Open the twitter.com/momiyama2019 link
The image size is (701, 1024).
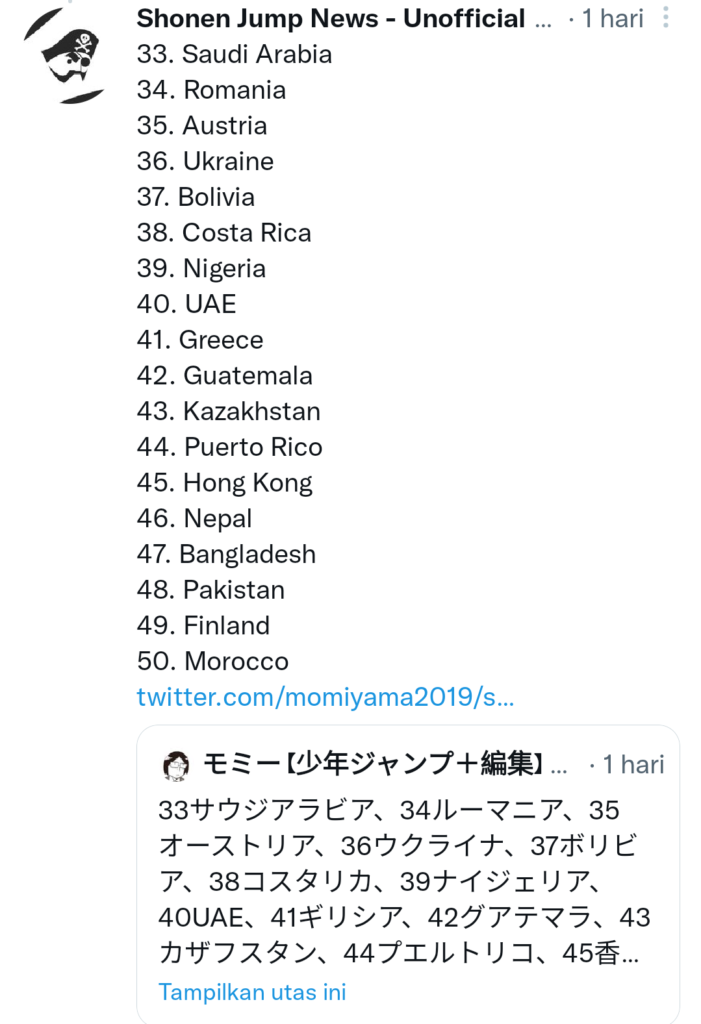pyautogui.click(x=326, y=697)
